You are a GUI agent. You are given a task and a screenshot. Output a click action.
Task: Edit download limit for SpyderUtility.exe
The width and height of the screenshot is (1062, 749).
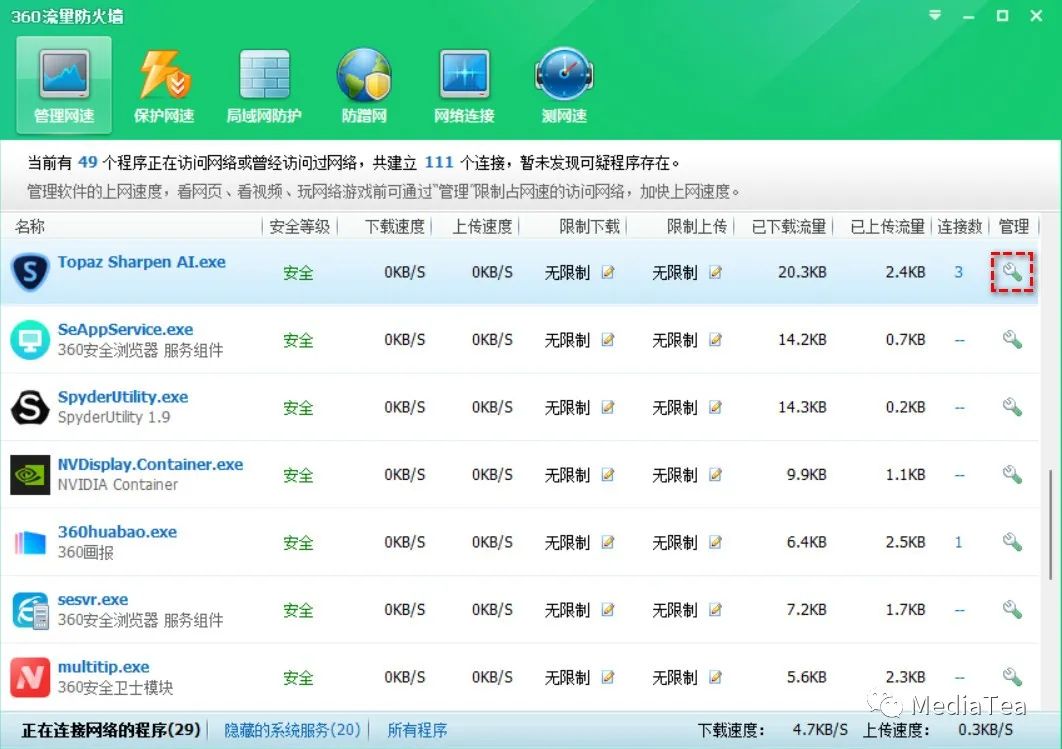point(608,407)
